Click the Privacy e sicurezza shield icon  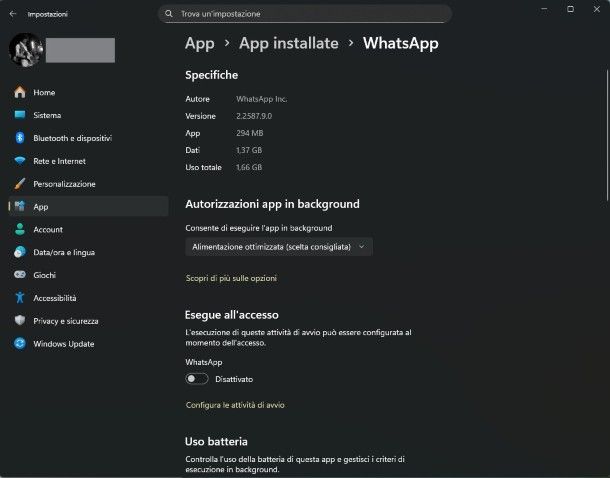[x=19, y=320]
